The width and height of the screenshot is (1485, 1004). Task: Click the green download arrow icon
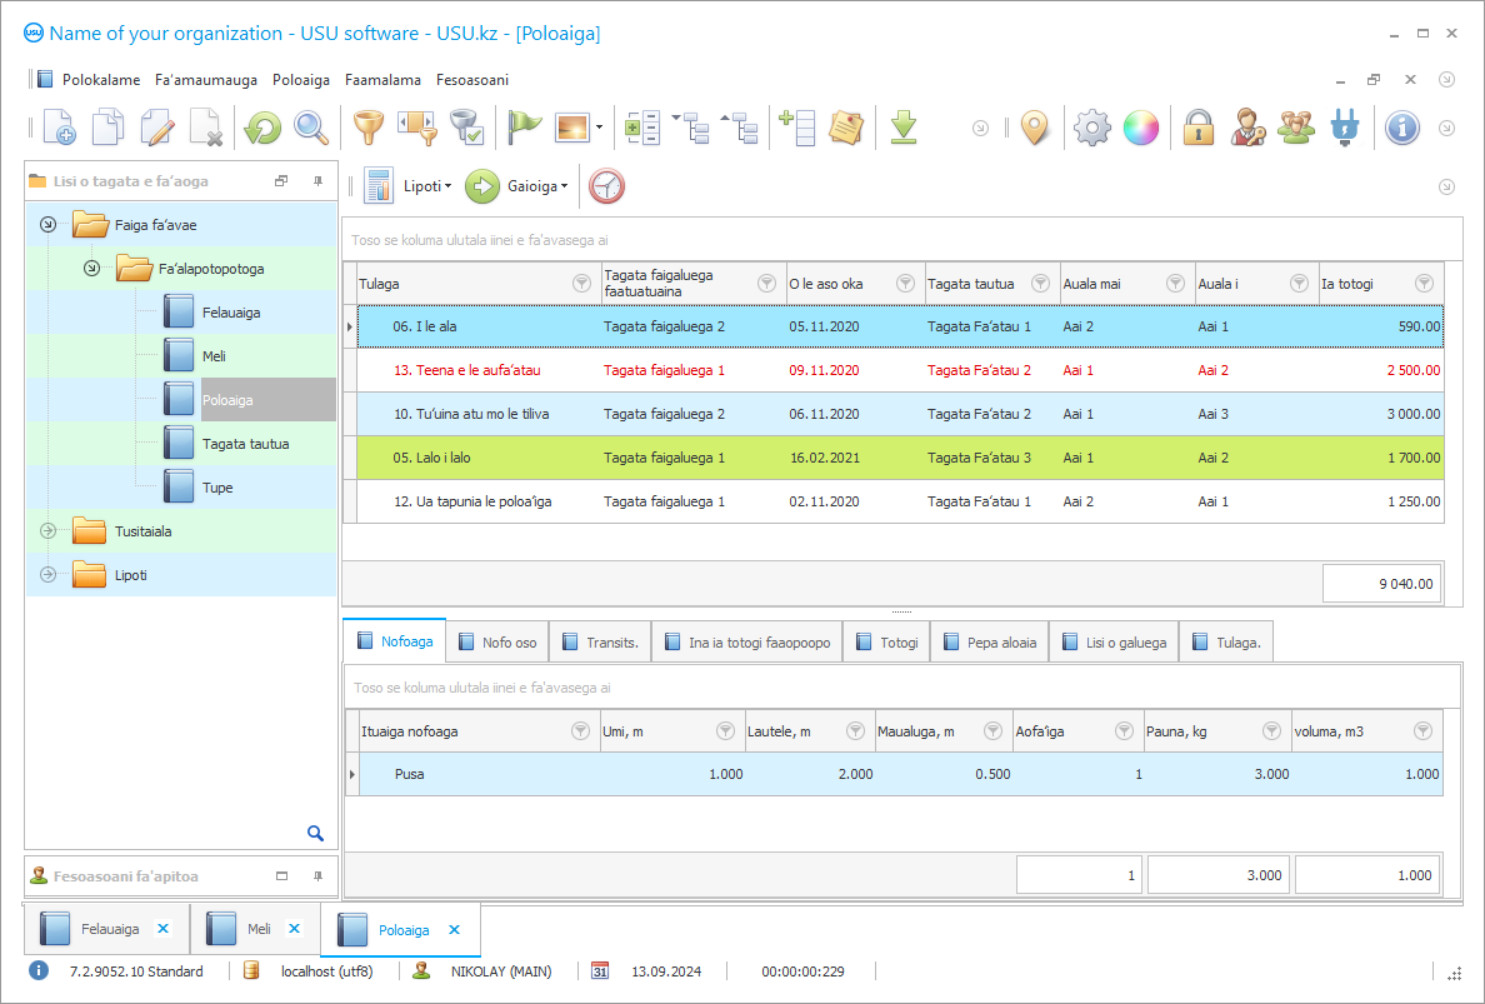[904, 127]
